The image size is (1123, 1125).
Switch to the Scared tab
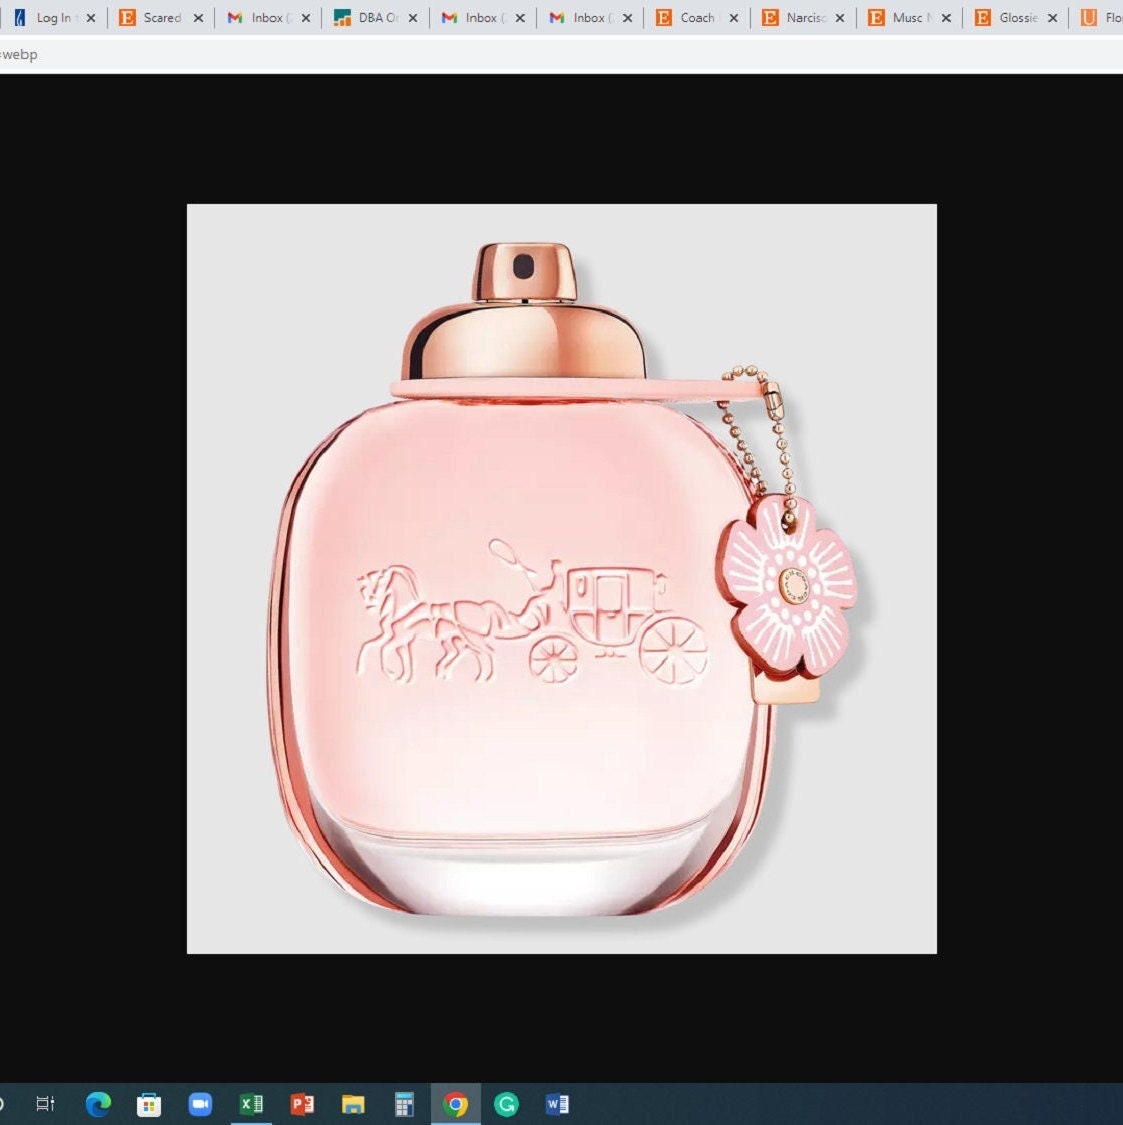click(161, 18)
